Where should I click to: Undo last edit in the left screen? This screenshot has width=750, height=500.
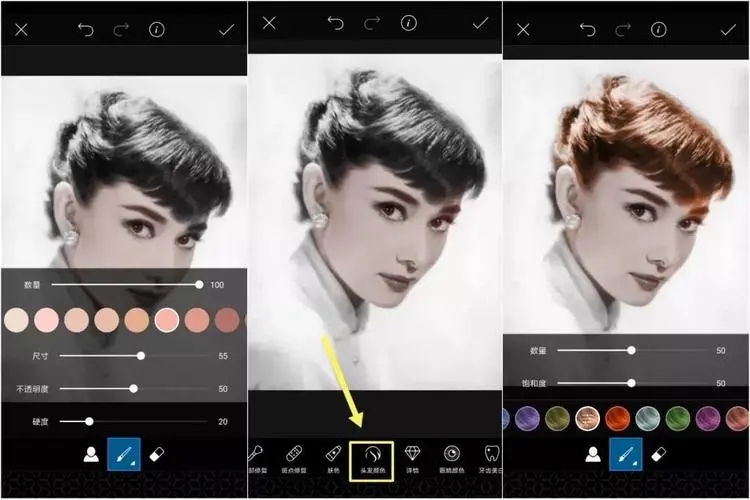tap(86, 30)
